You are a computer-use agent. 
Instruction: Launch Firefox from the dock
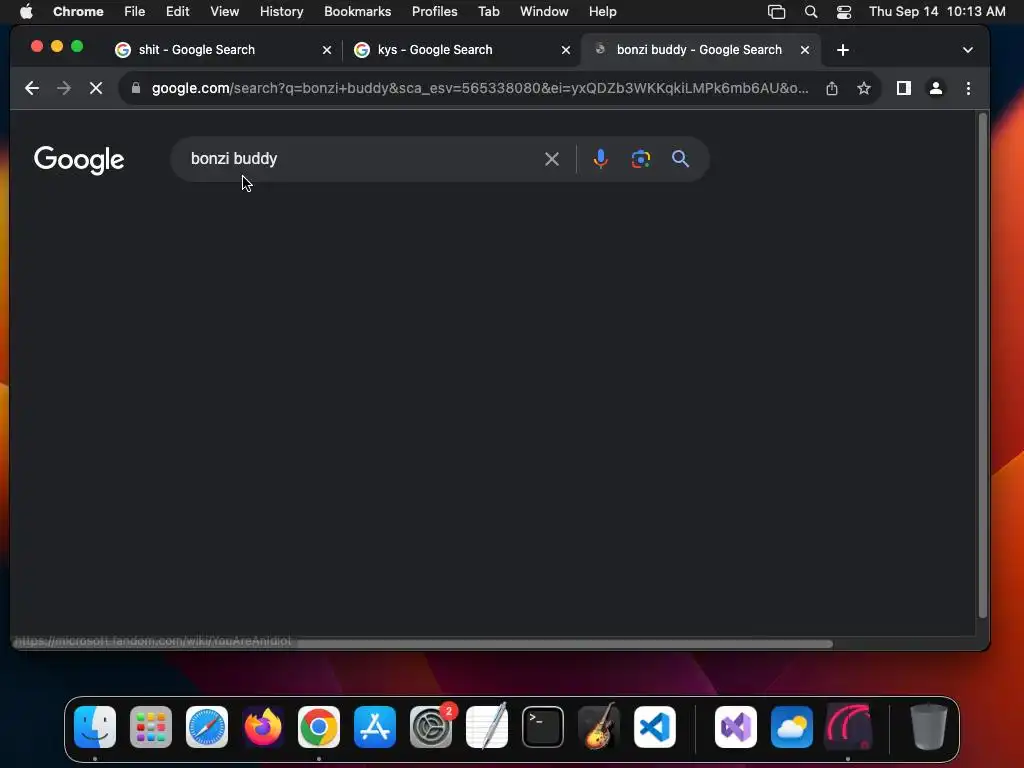pos(263,727)
